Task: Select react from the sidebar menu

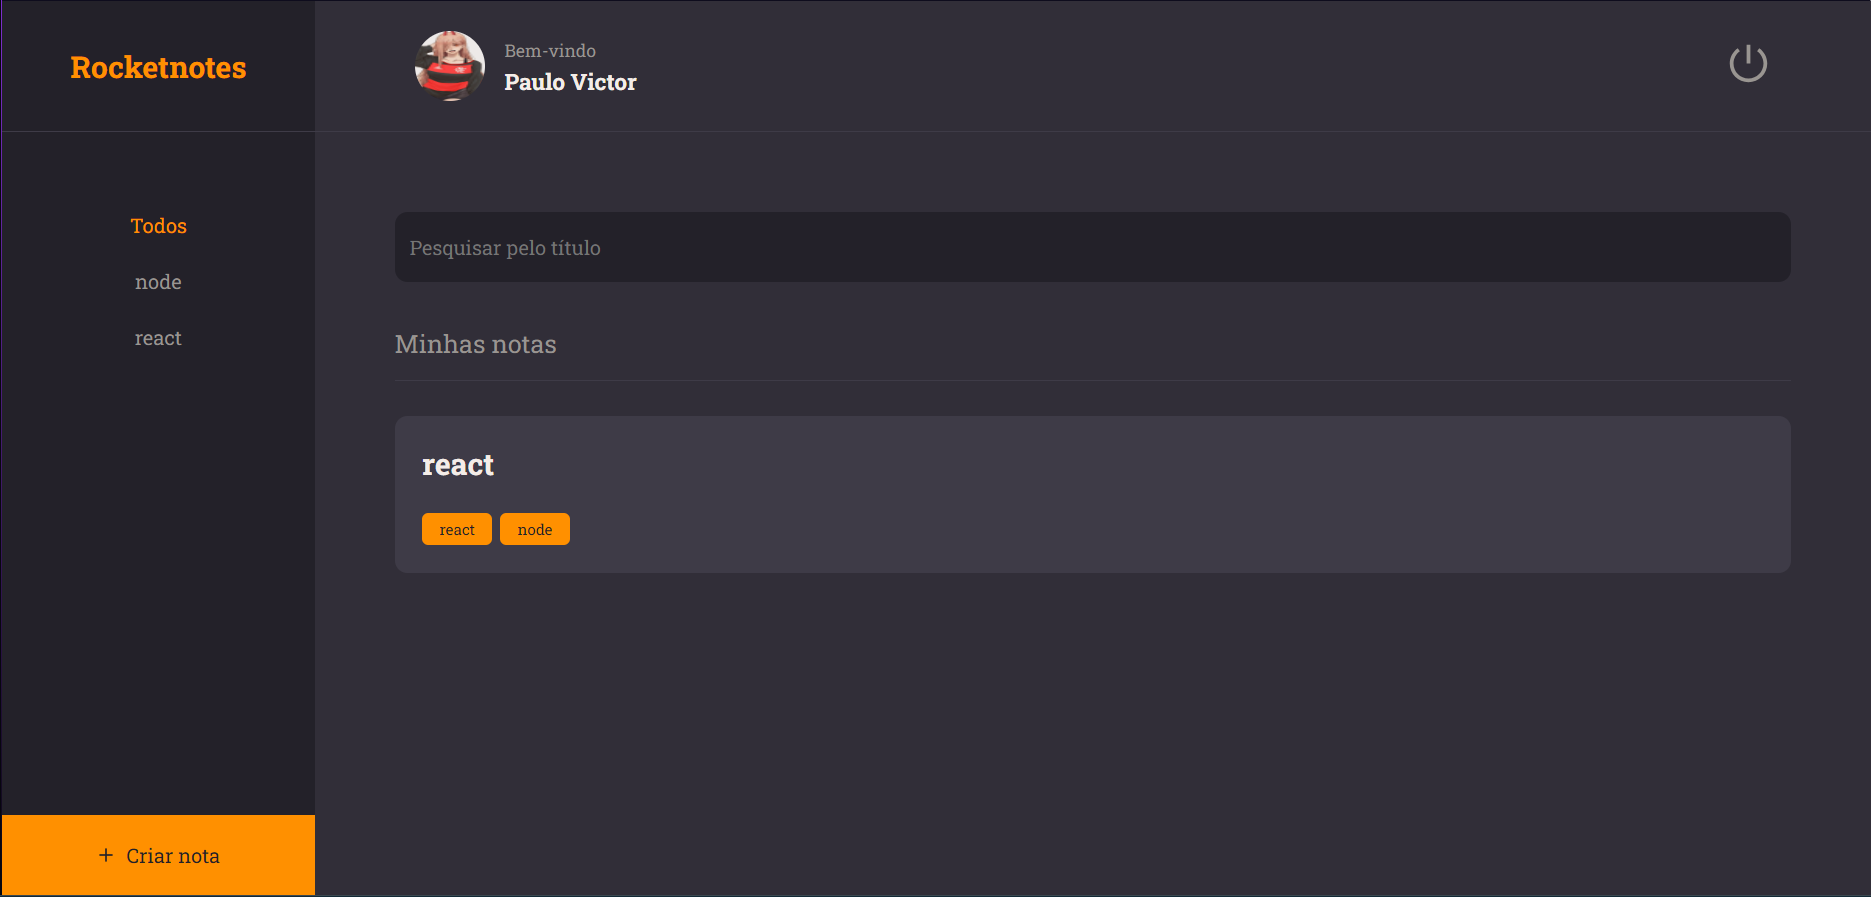Action: [158, 338]
